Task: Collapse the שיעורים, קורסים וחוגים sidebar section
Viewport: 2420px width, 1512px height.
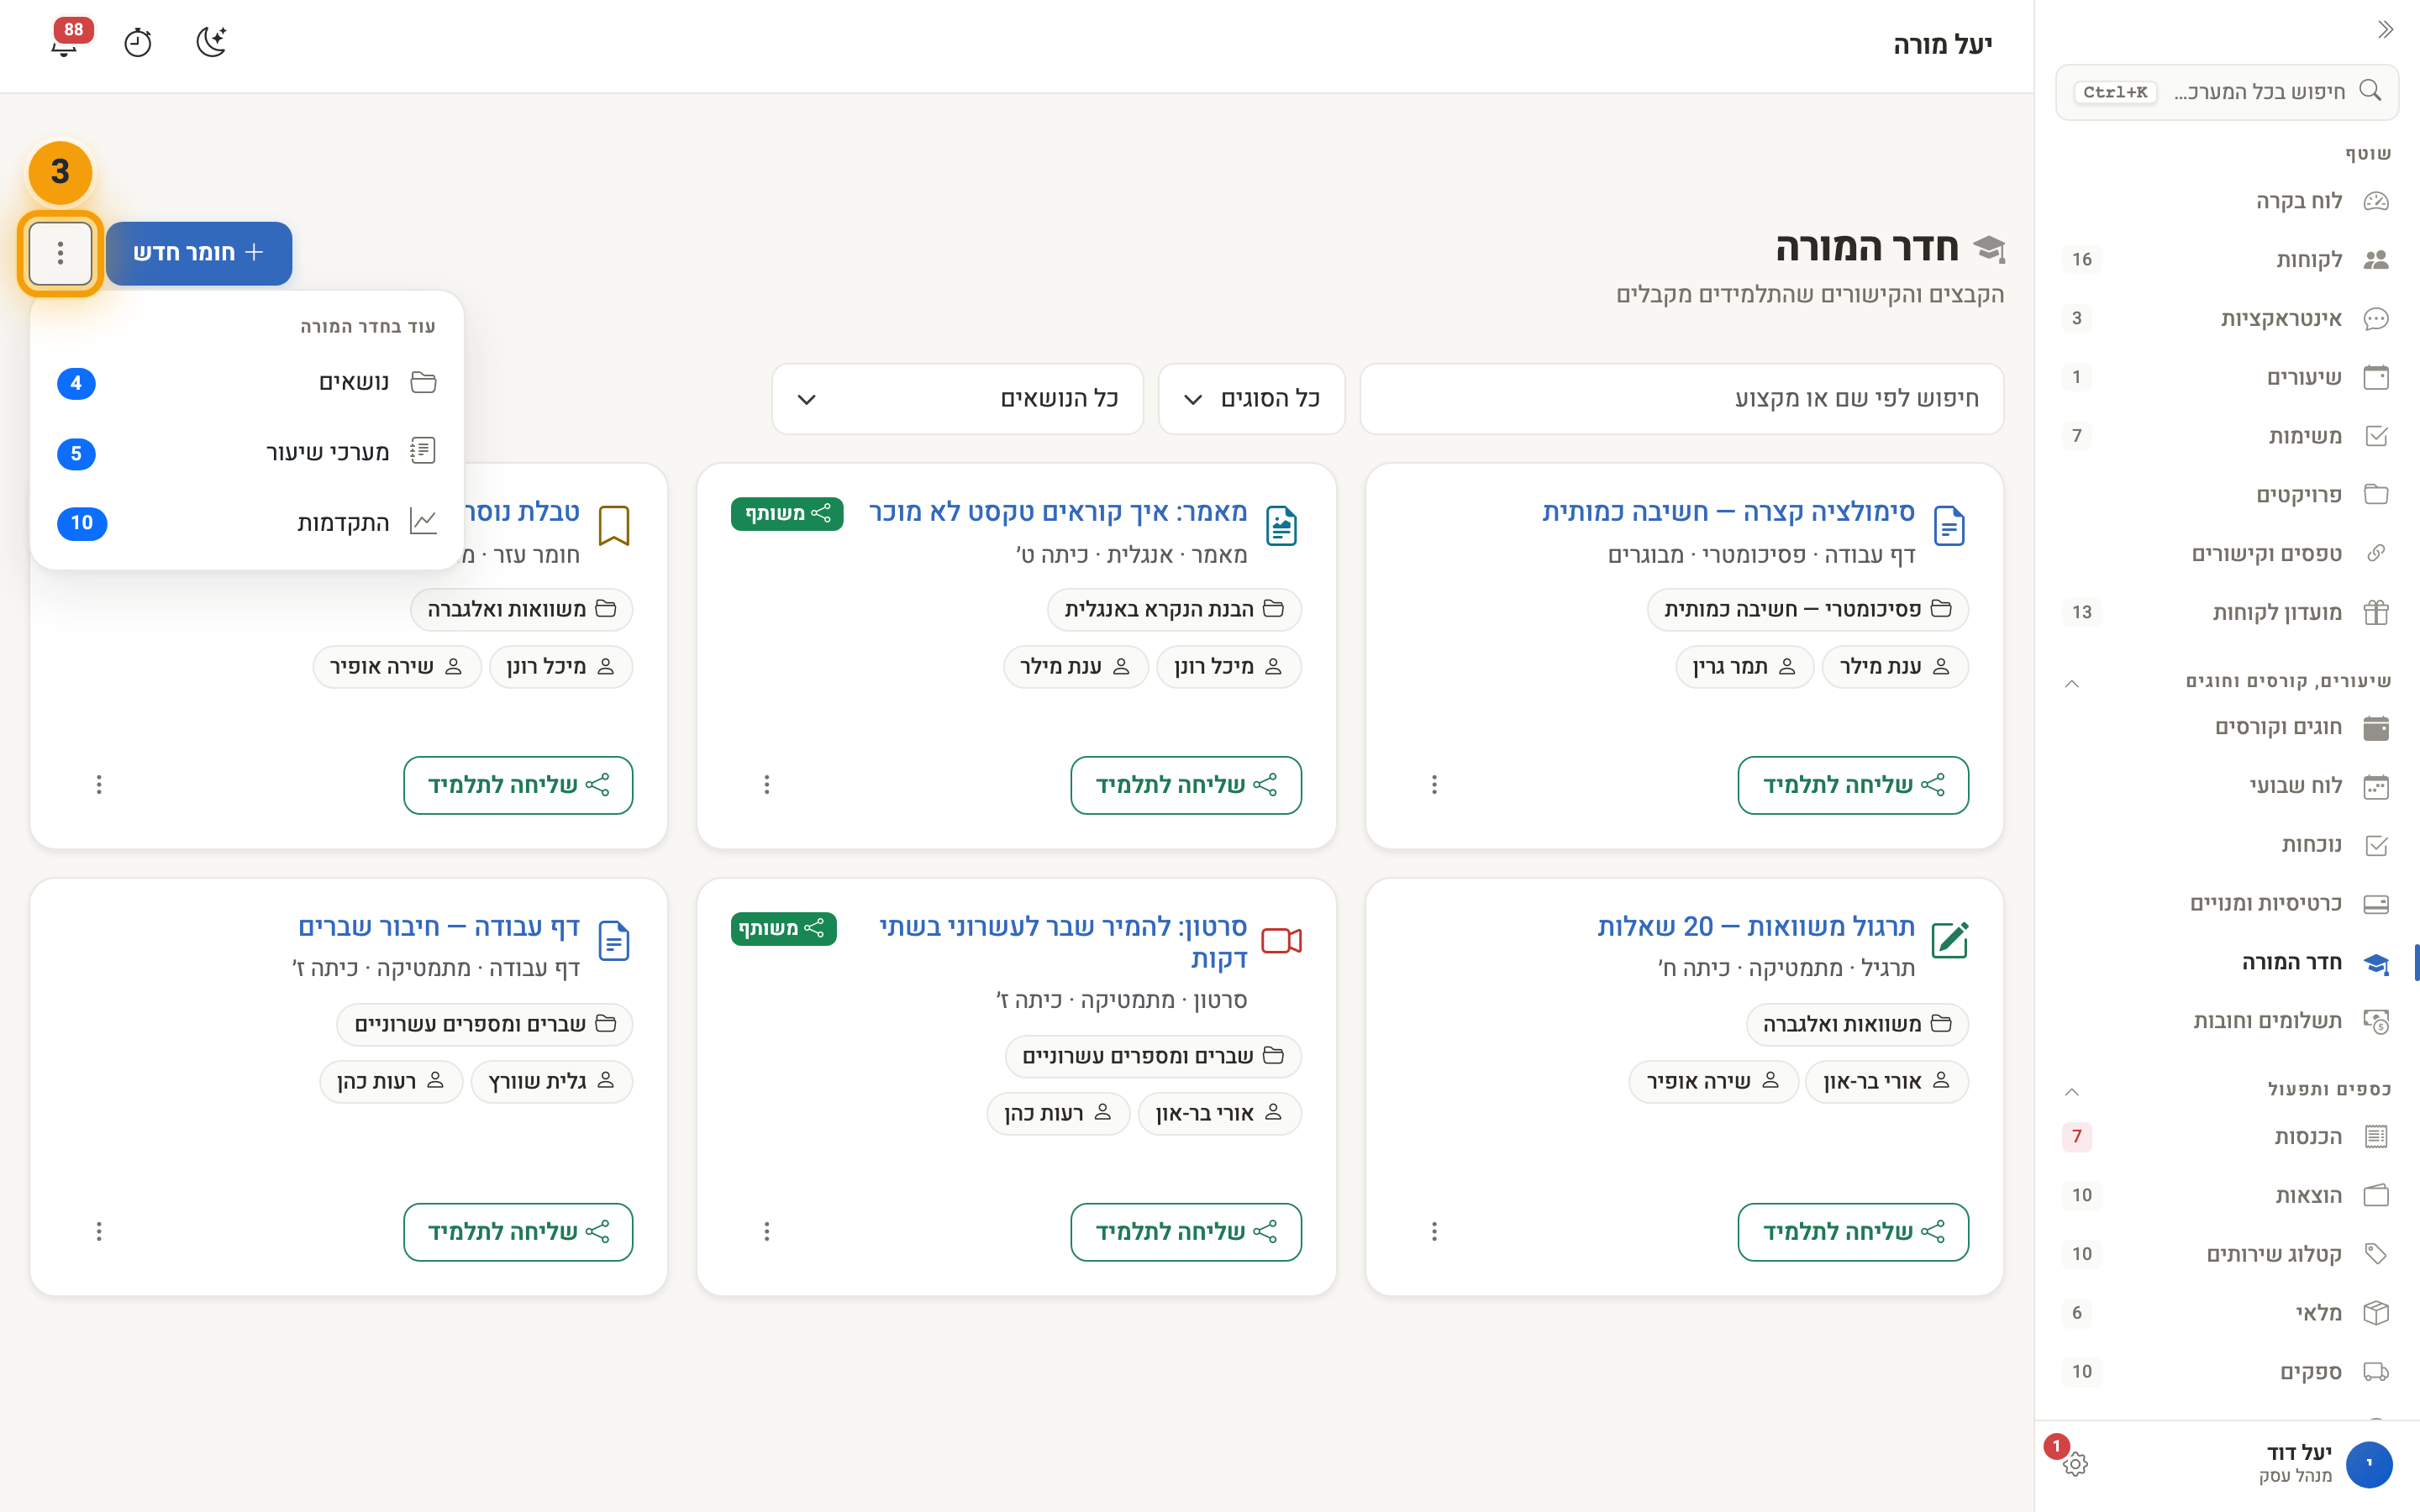Action: tap(2072, 684)
